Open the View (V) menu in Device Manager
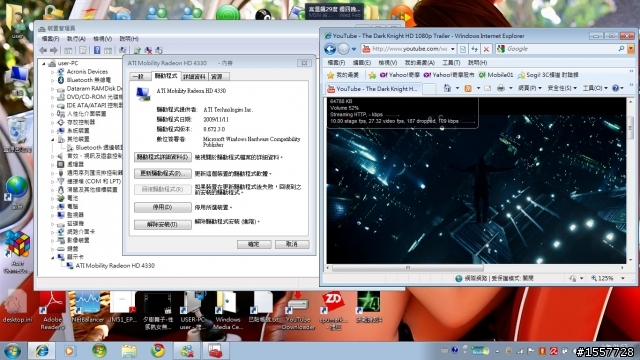 (102, 39)
